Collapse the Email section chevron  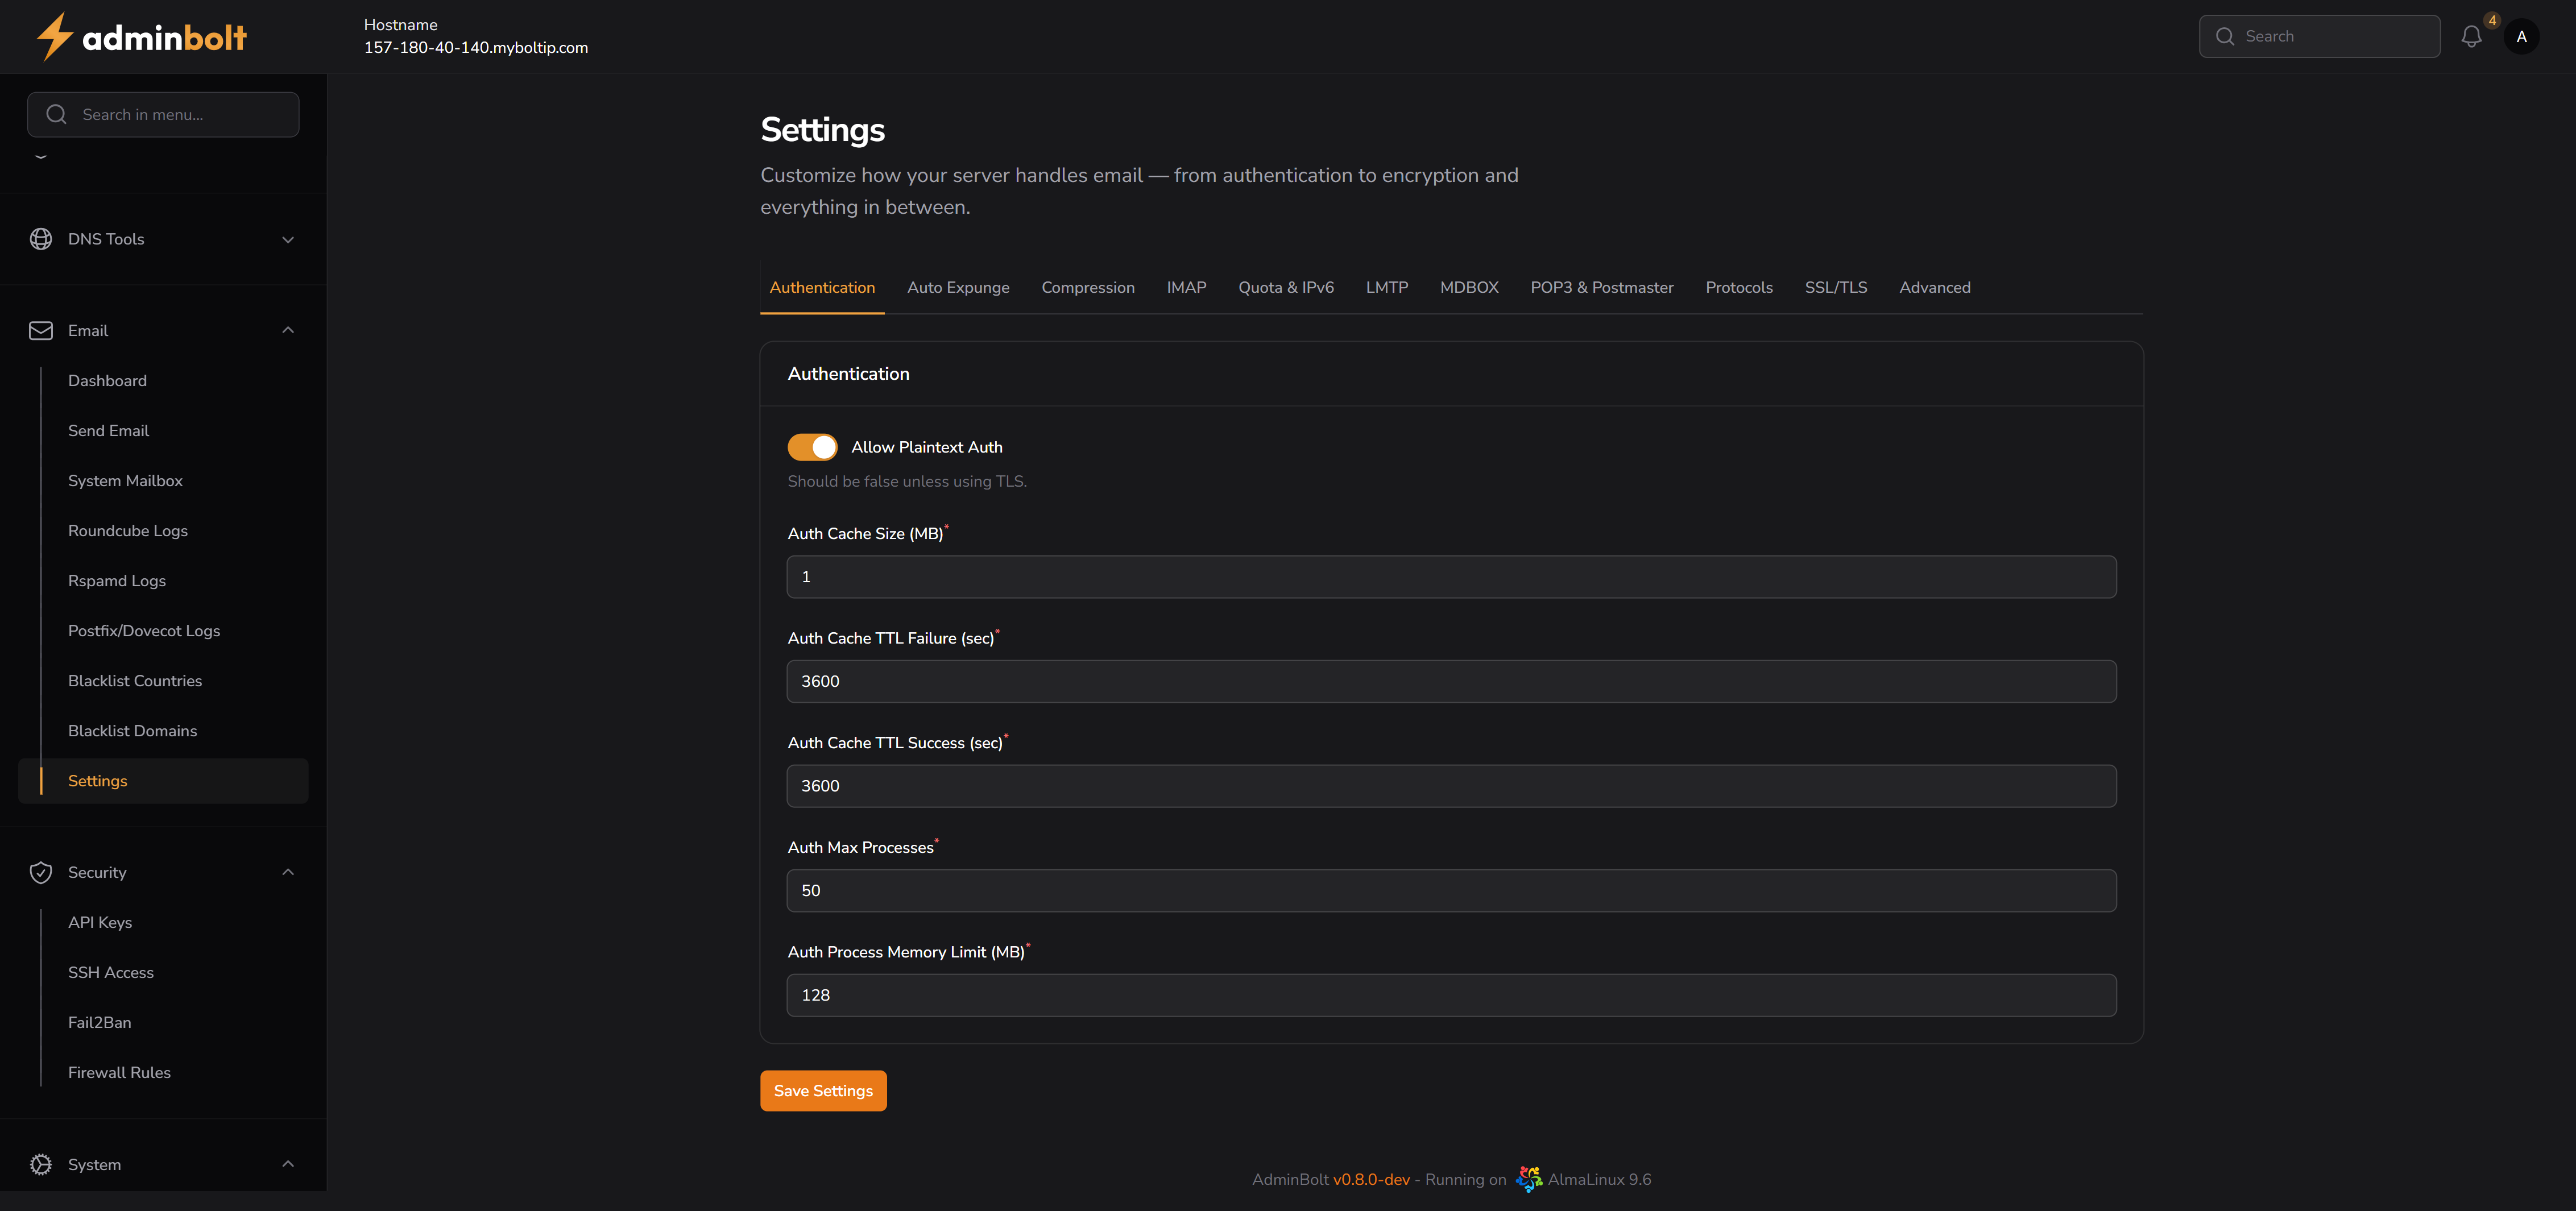pyautogui.click(x=288, y=331)
